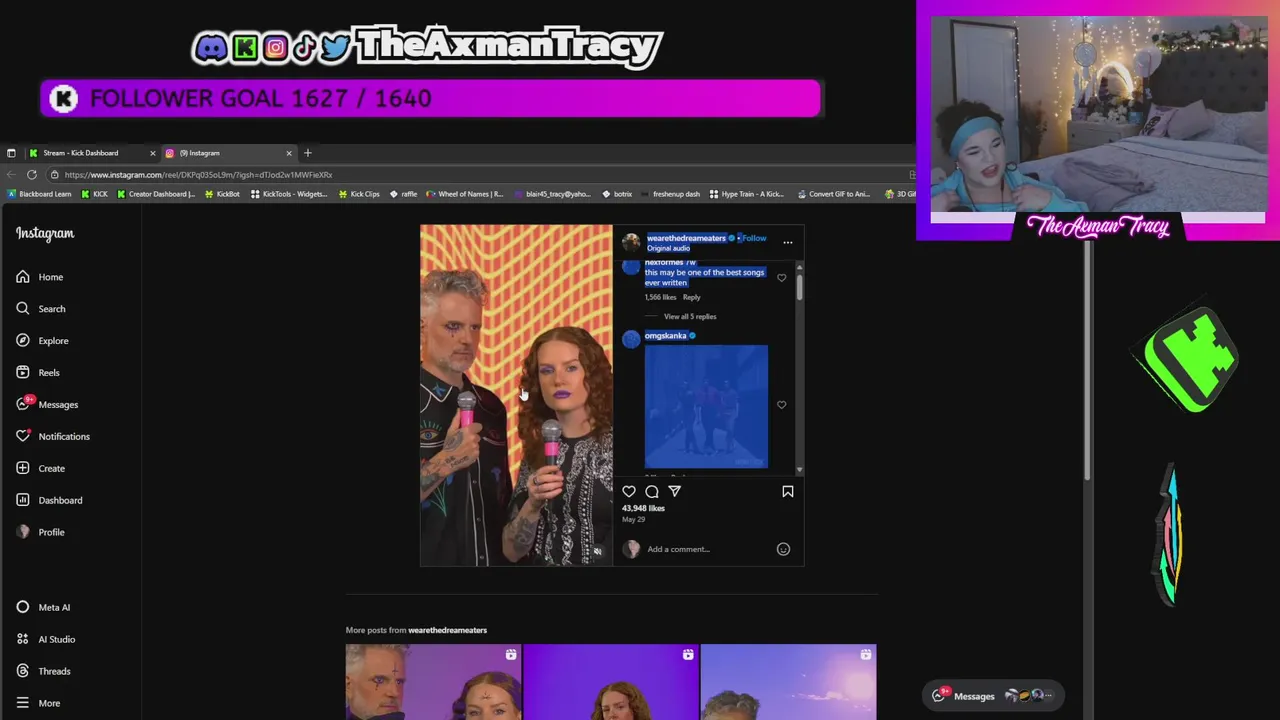
Task: Open the Hype Train bookmark
Action: pyautogui.click(x=747, y=194)
